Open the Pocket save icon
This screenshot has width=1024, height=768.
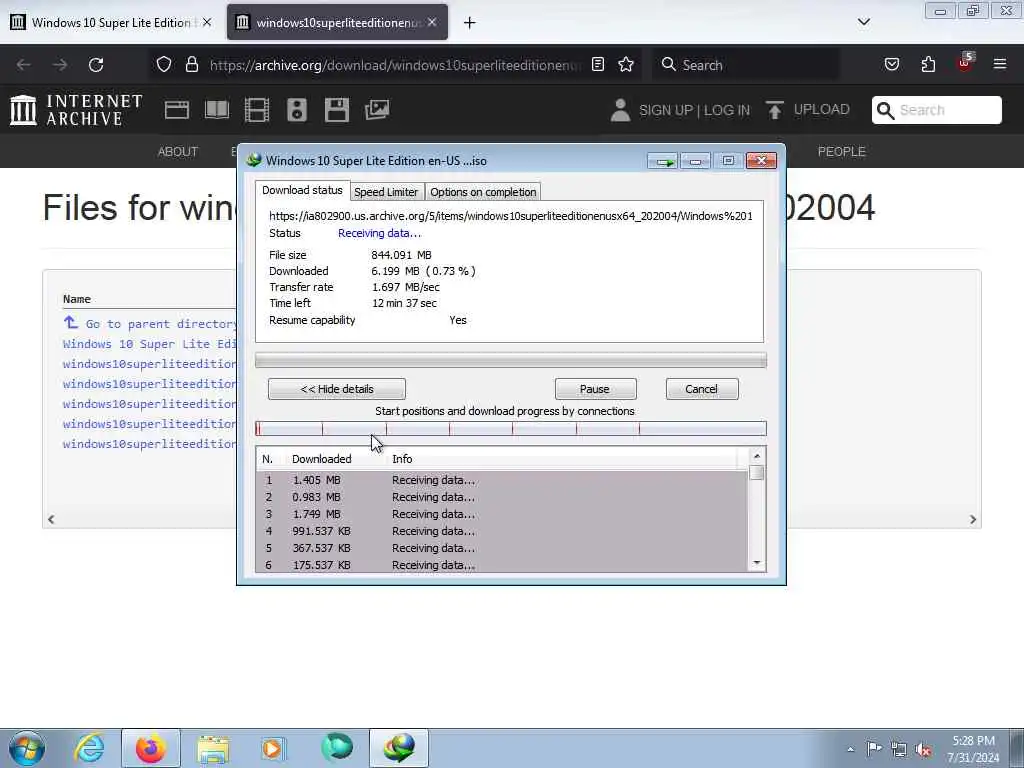pyautogui.click(x=891, y=64)
